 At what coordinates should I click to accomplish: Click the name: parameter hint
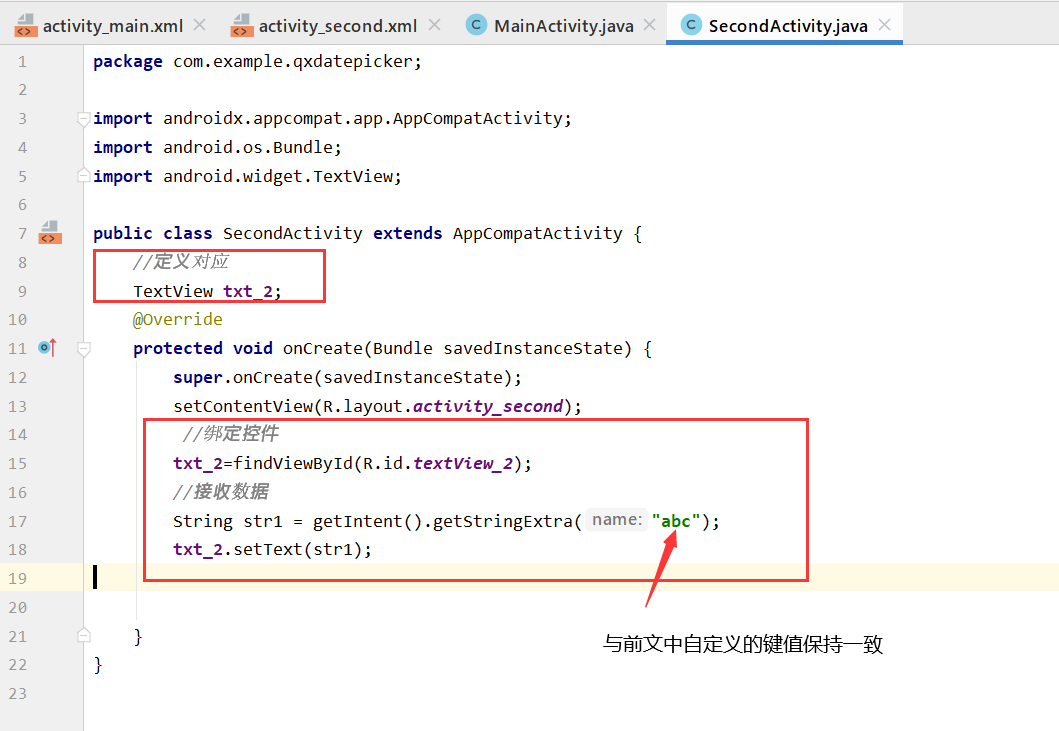point(617,520)
